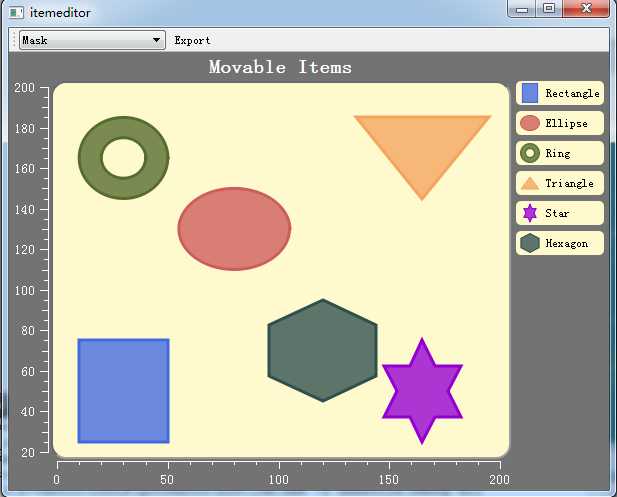This screenshot has width=617, height=497.
Task: Minimize the itemeditor window
Action: (x=522, y=9)
